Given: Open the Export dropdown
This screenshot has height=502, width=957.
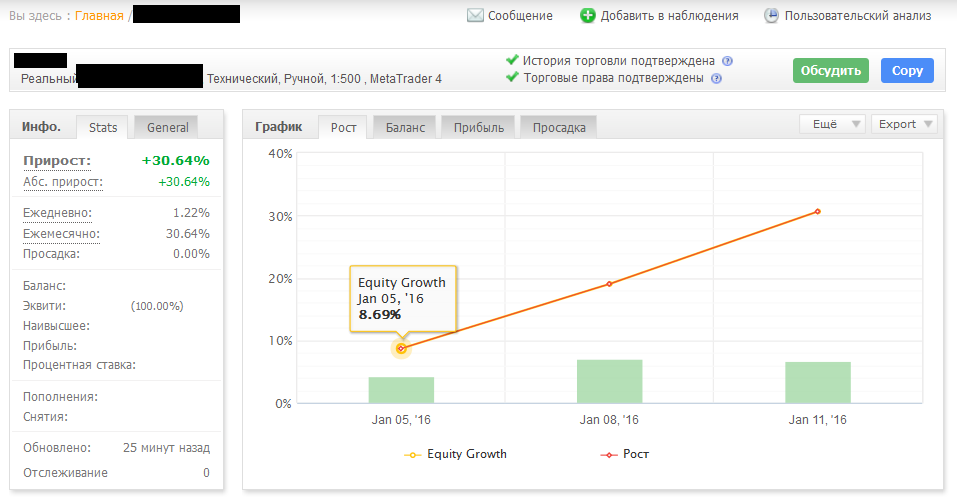Looking at the screenshot, I should 904,124.
